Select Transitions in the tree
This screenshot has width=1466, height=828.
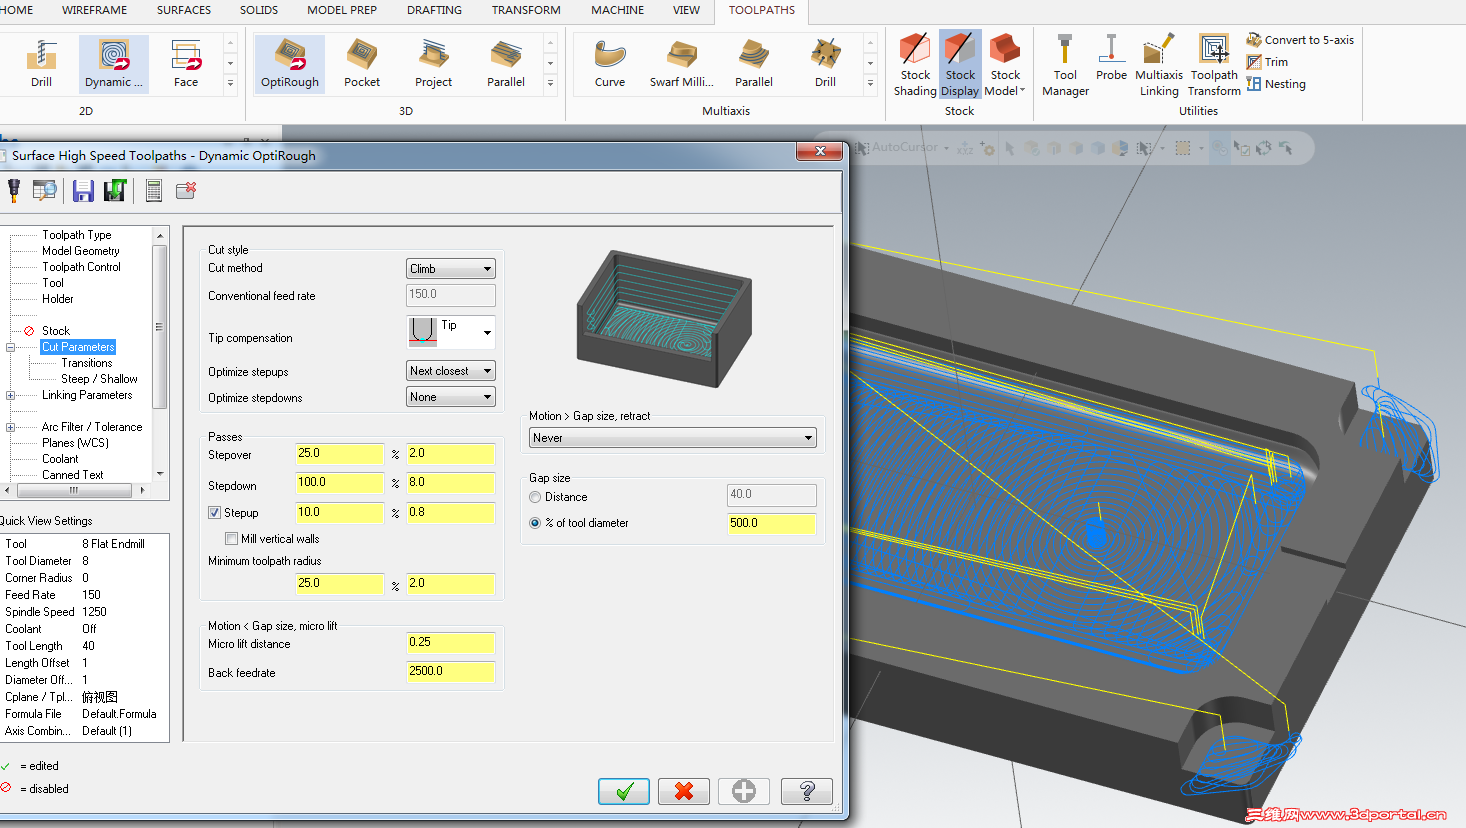click(x=87, y=363)
